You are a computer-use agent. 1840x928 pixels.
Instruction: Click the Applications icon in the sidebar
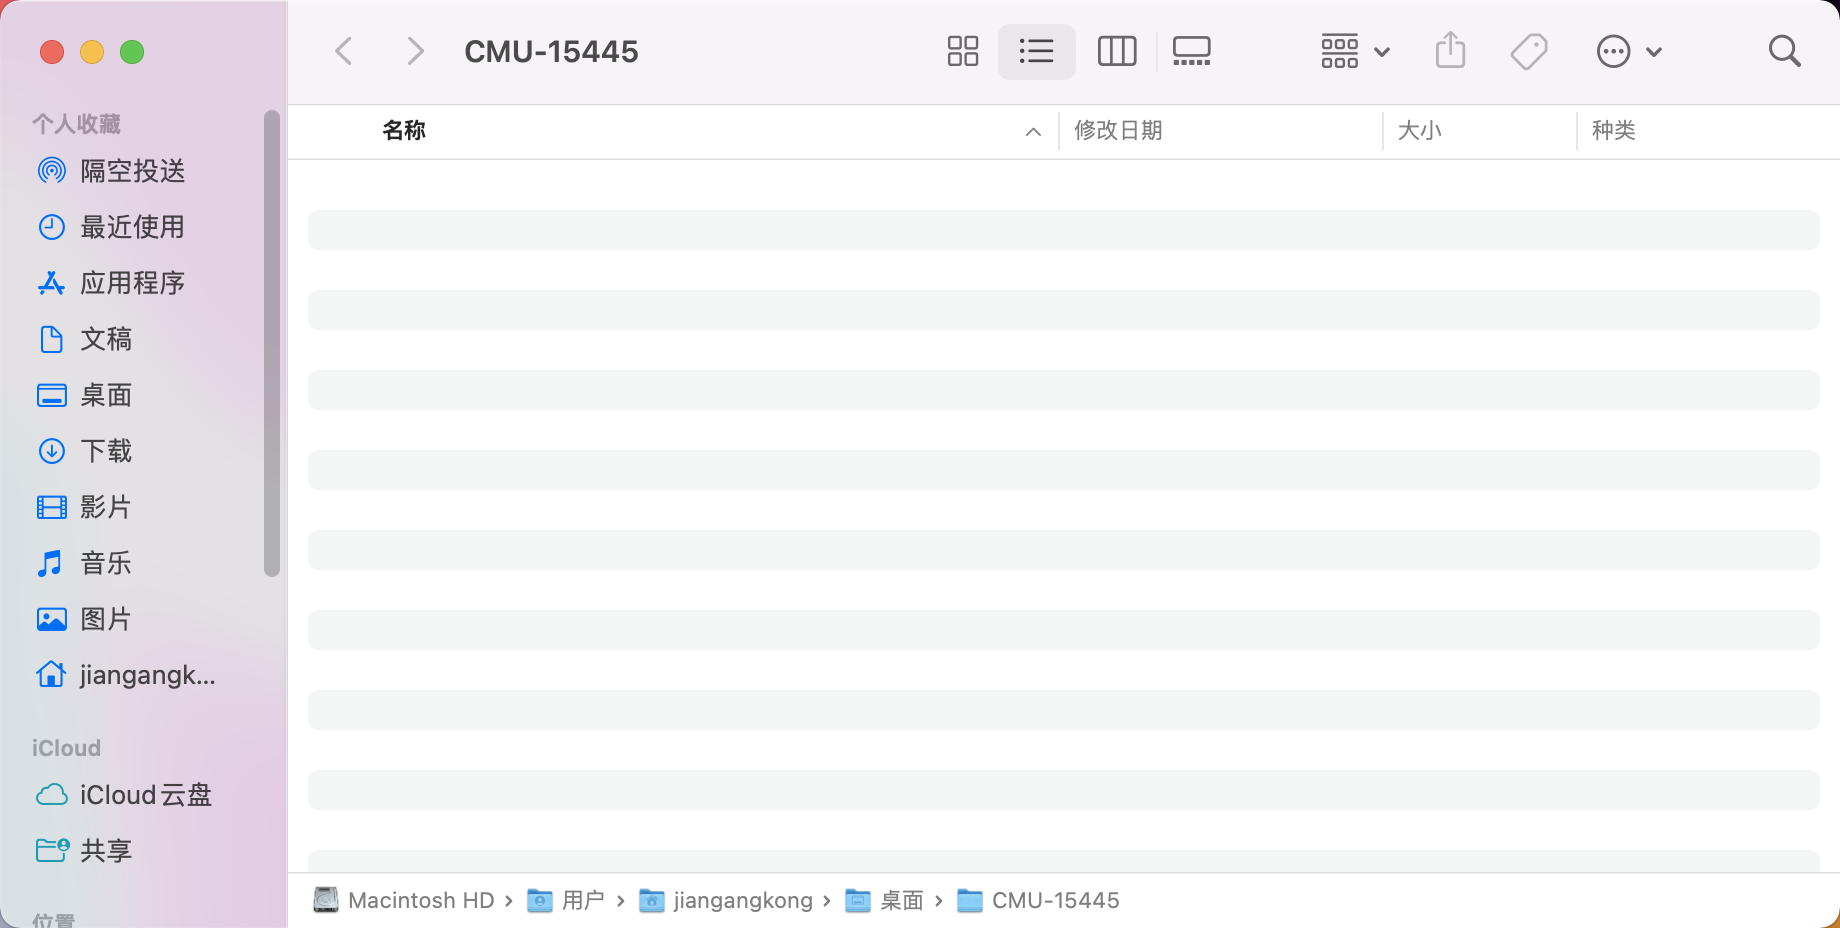click(x=52, y=283)
